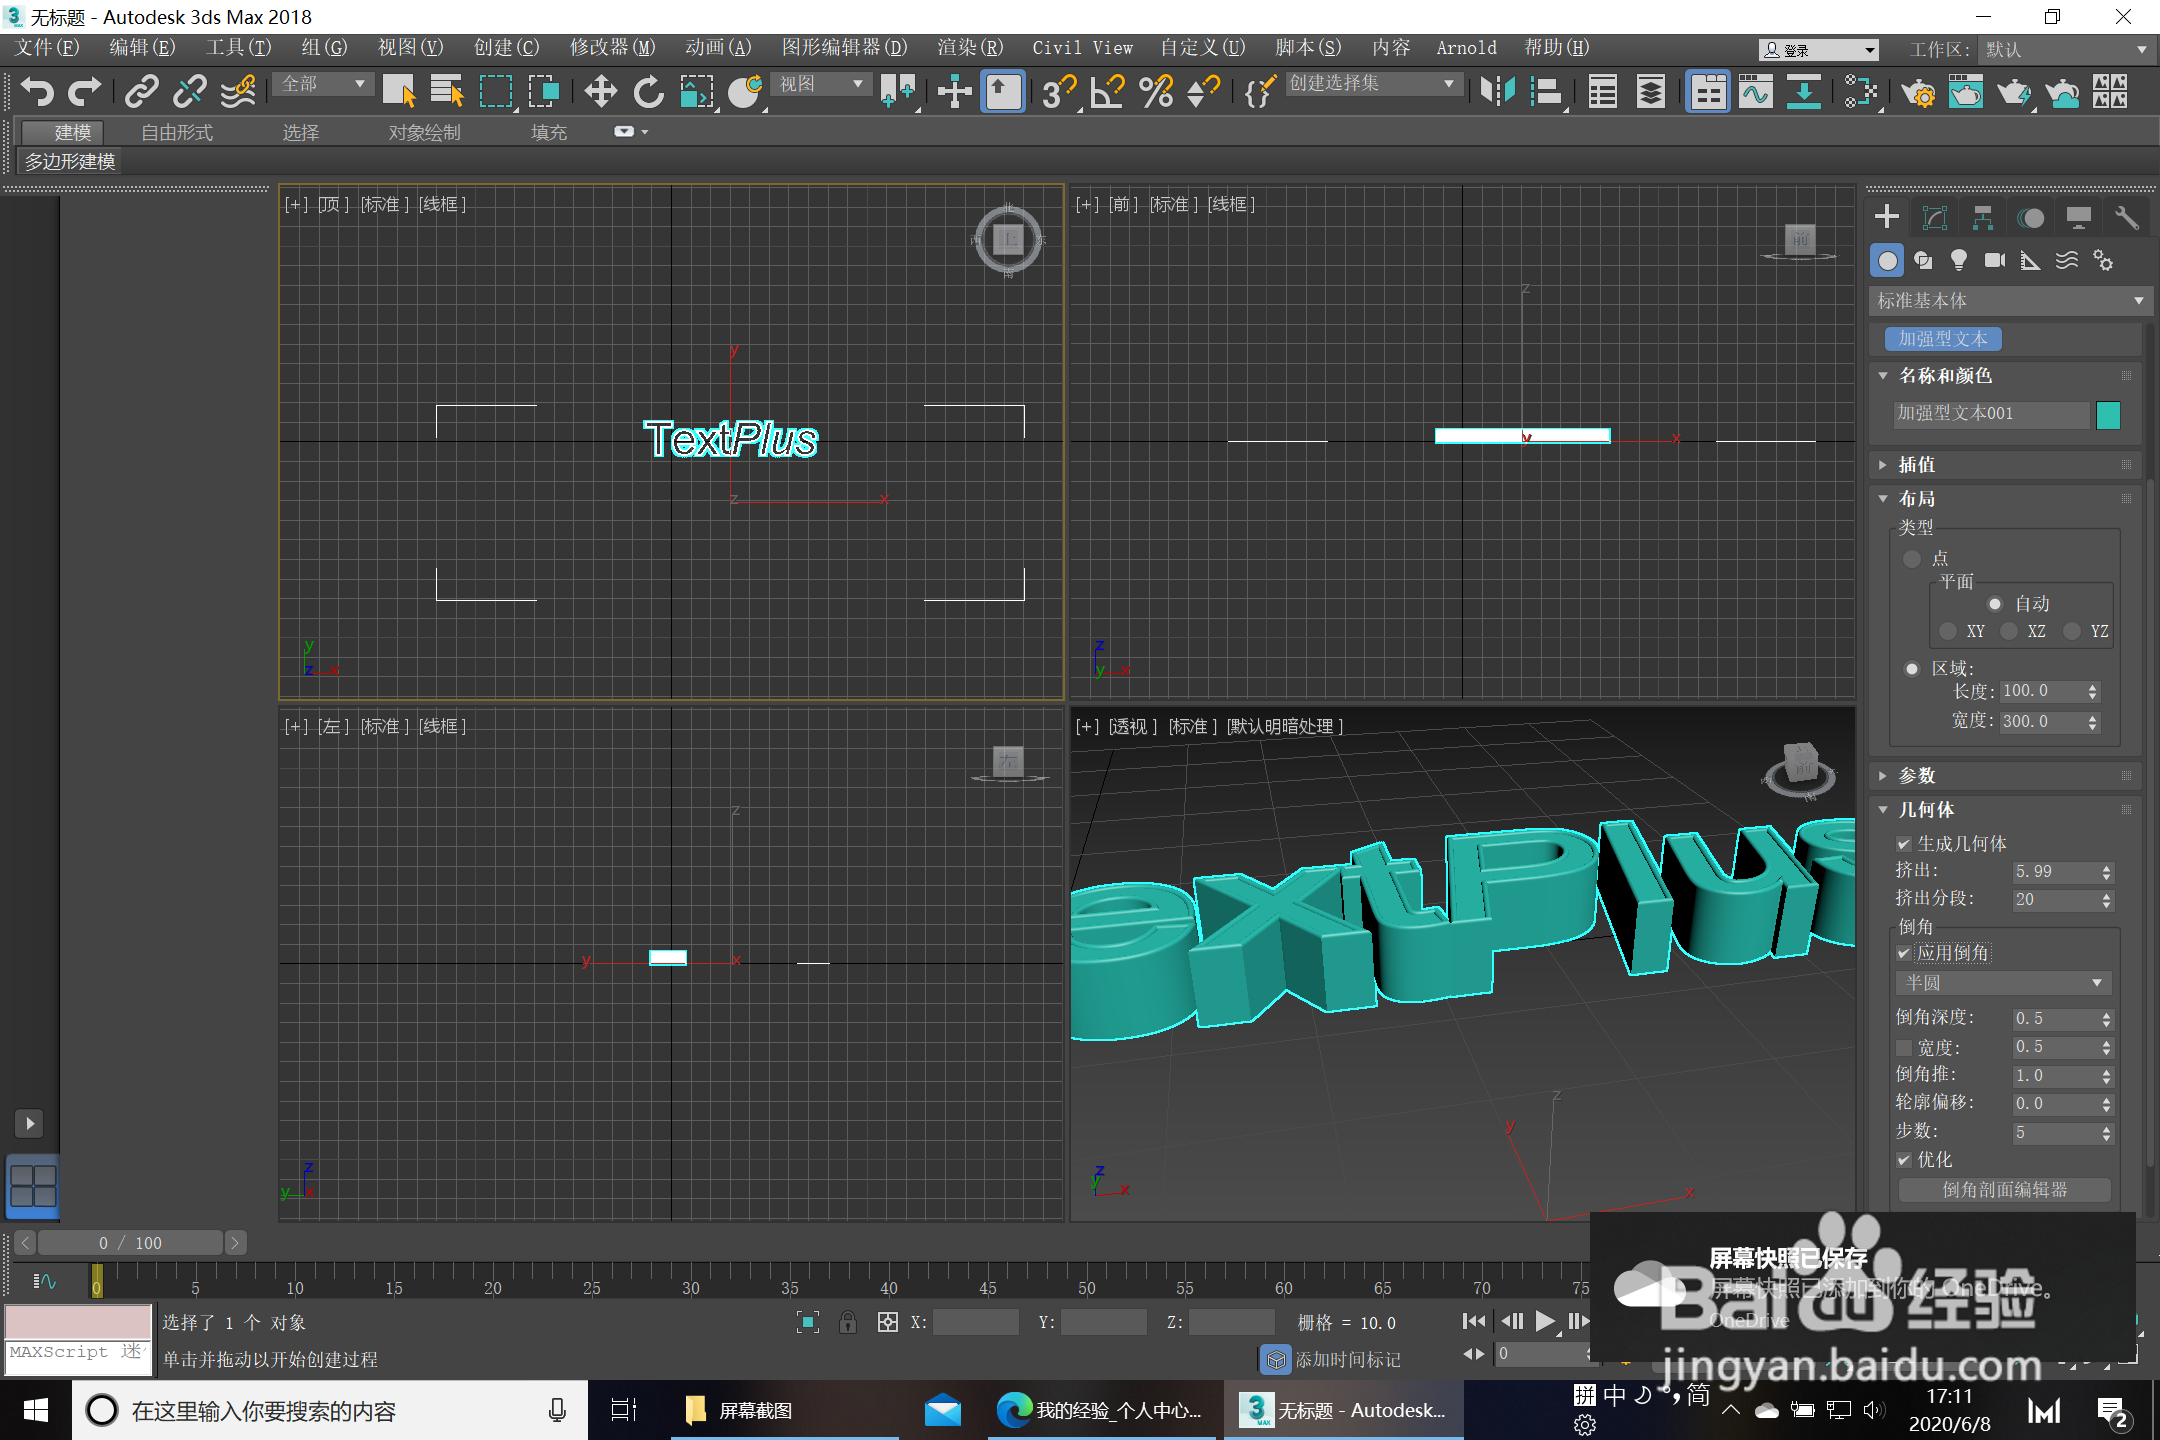
Task: Open the 渲染(R) menu
Action: [969, 48]
